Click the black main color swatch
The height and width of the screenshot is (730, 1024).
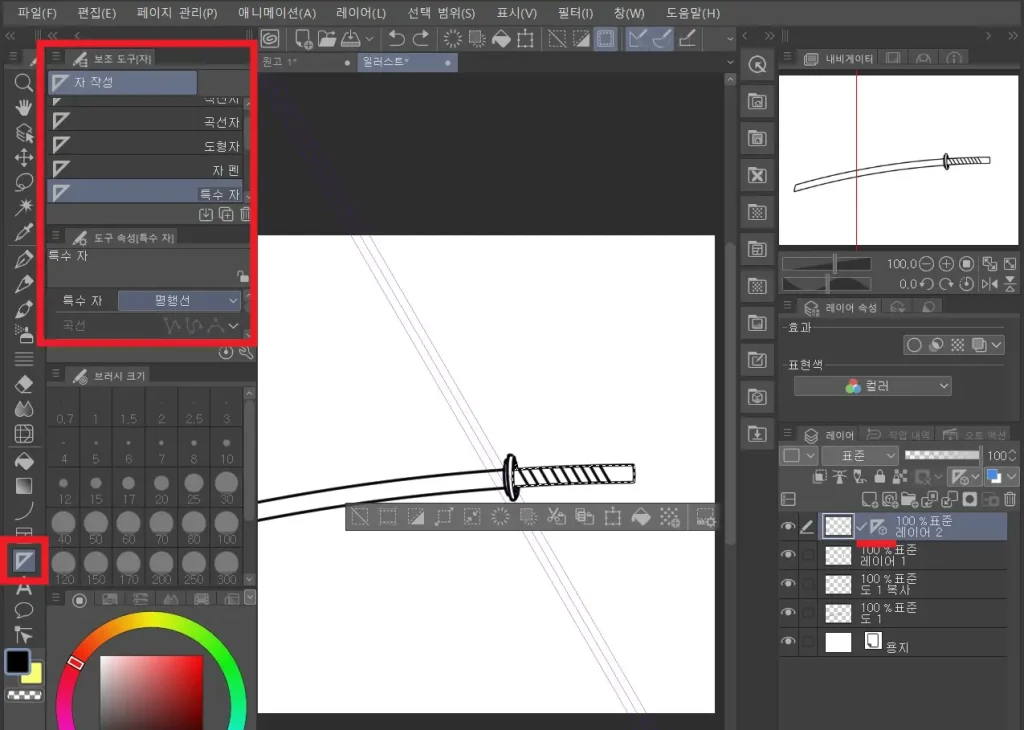coord(17,662)
